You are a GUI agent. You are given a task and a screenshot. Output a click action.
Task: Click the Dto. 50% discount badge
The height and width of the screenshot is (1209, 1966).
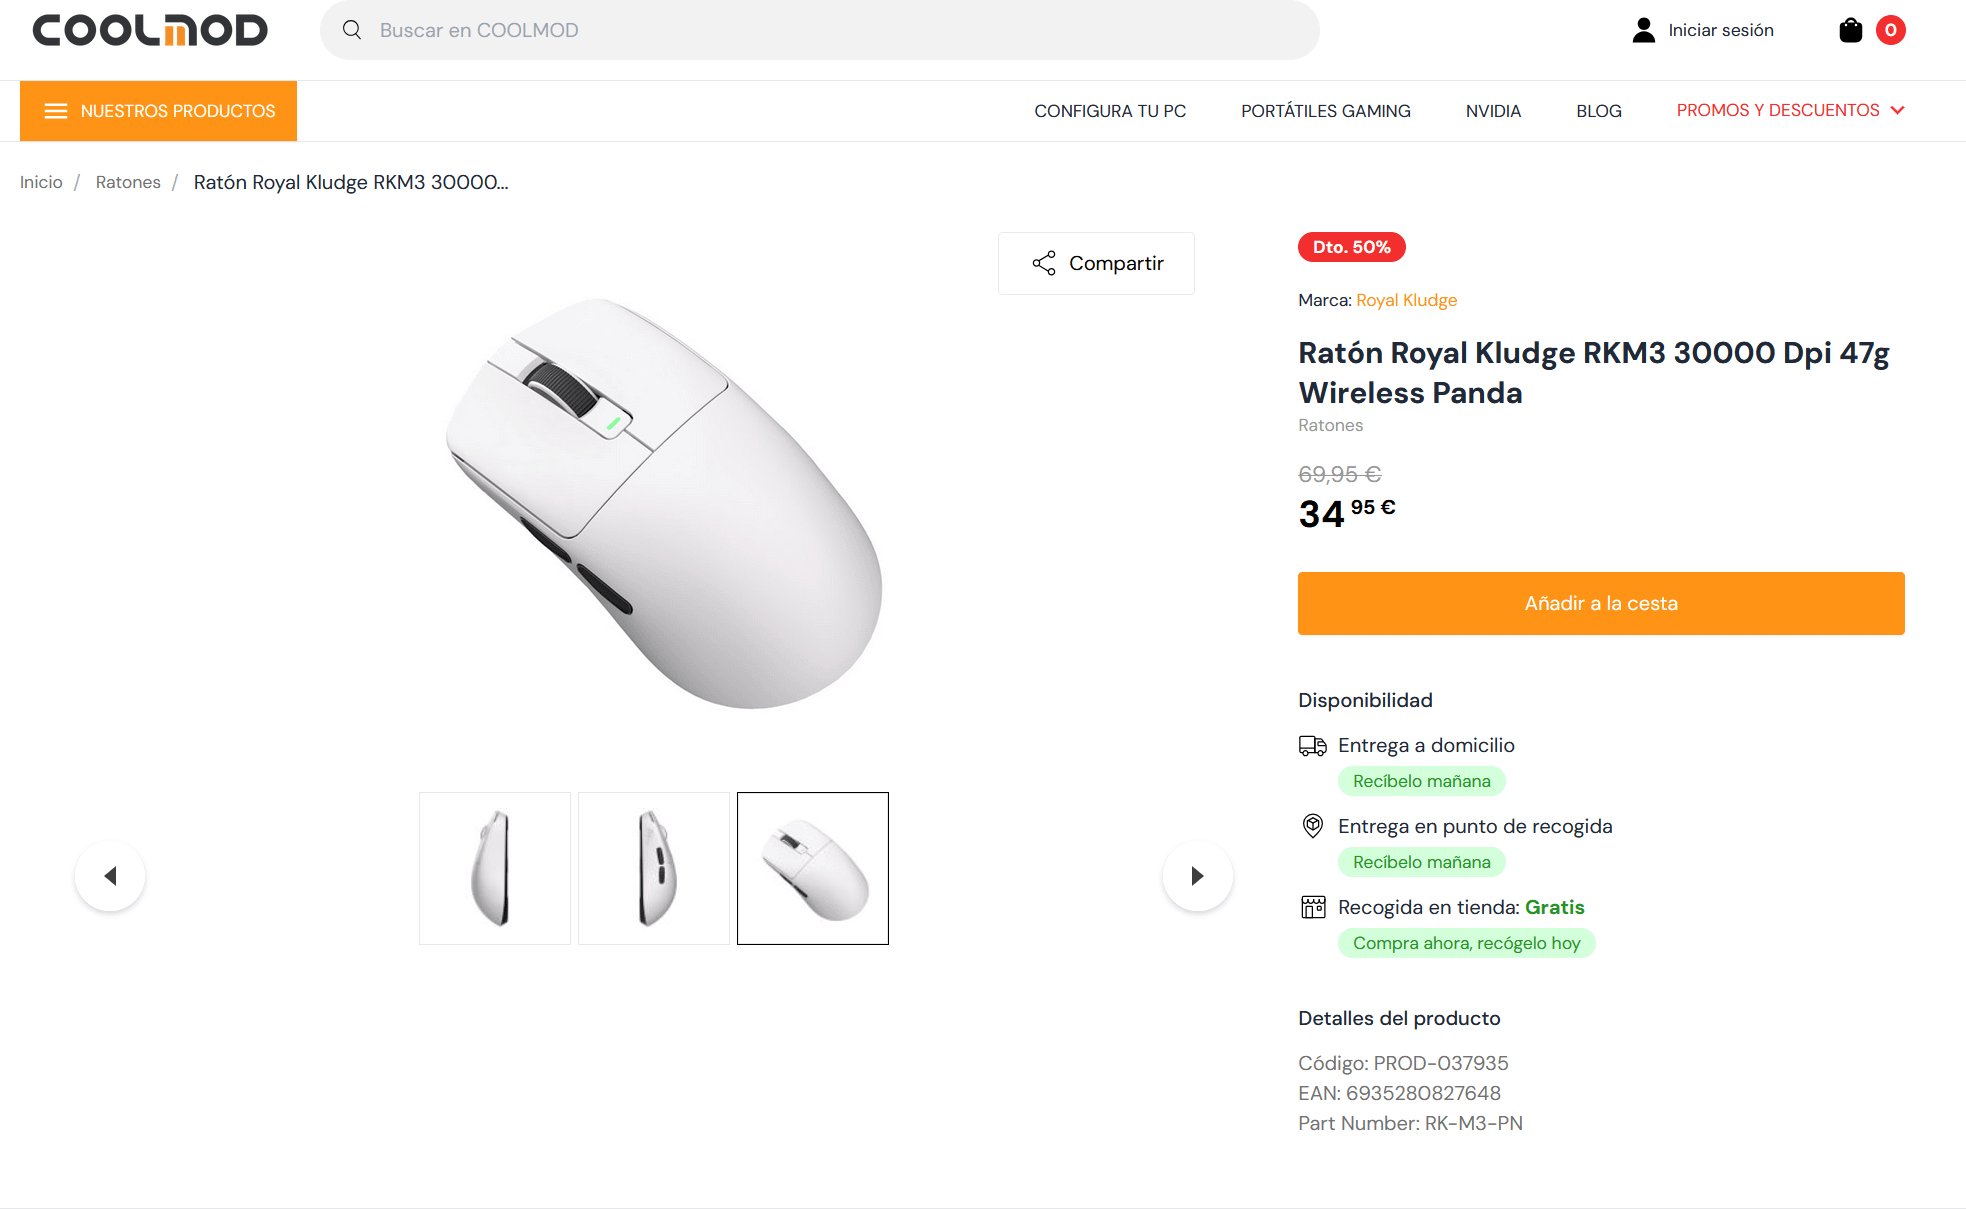pos(1351,247)
